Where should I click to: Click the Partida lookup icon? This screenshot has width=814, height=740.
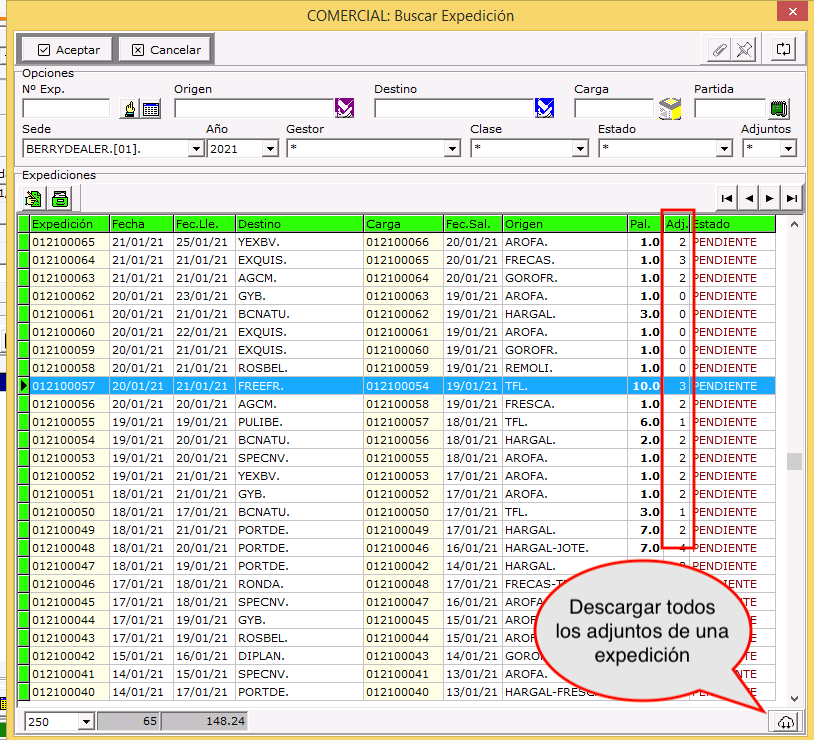pos(780,109)
